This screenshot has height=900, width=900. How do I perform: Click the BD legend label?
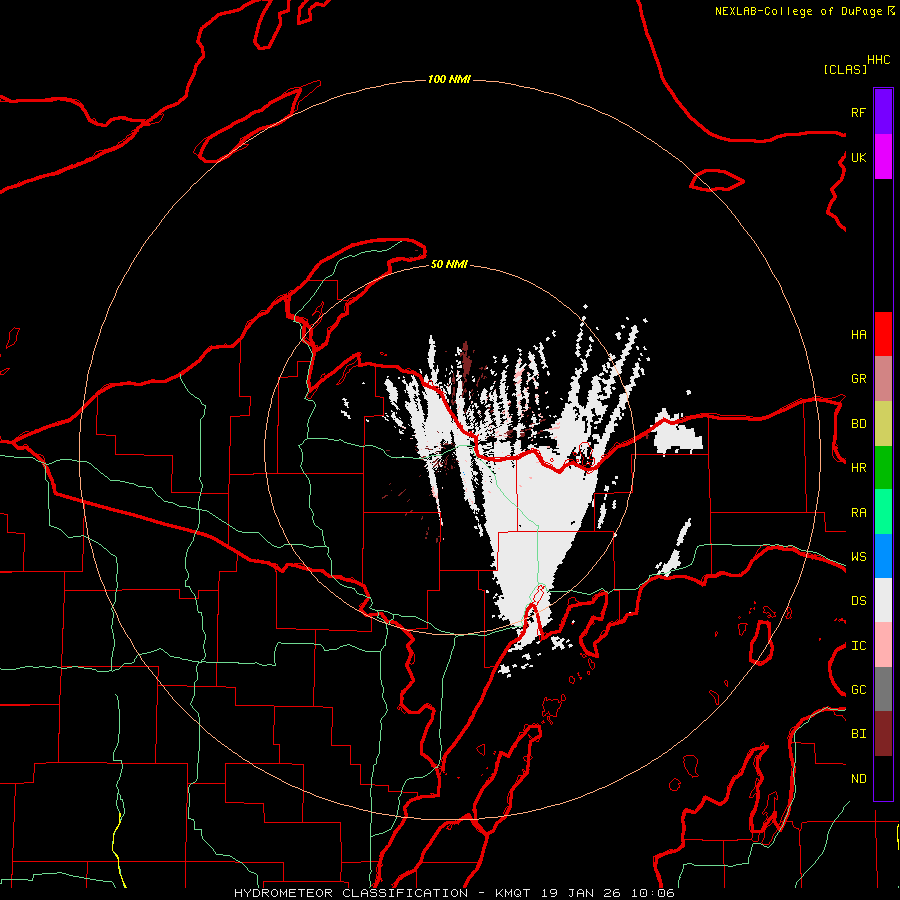pos(858,424)
